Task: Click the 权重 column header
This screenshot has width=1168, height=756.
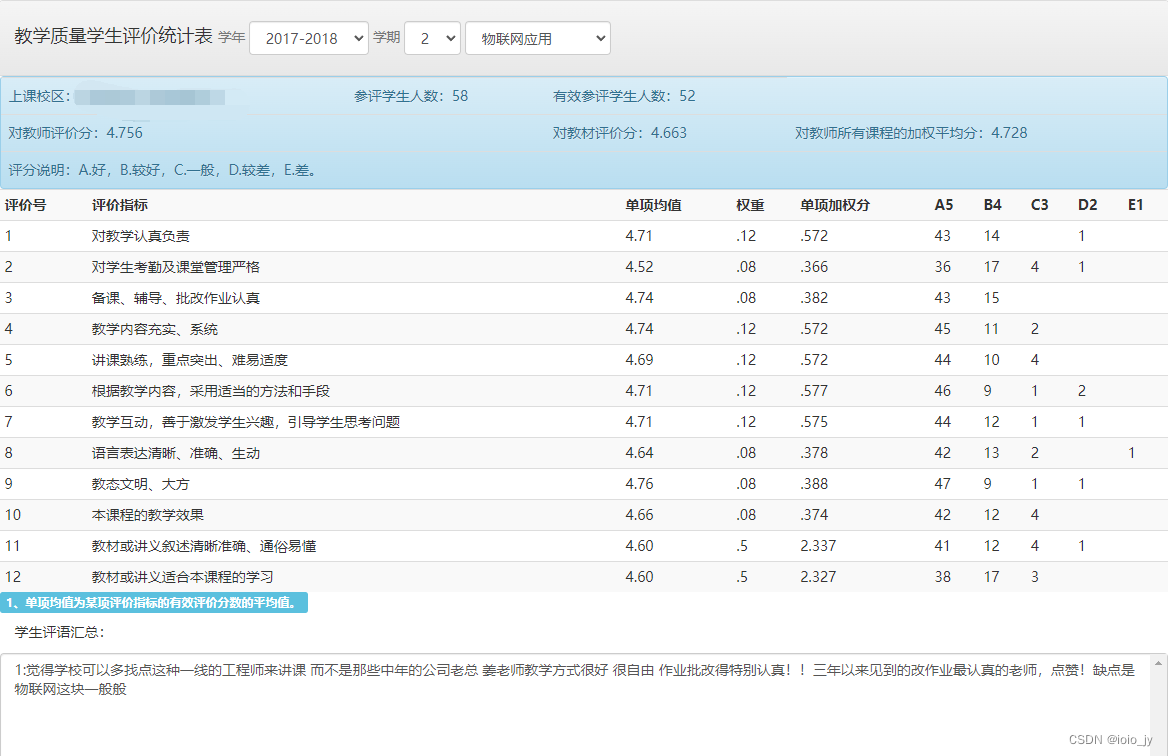Action: click(x=750, y=205)
